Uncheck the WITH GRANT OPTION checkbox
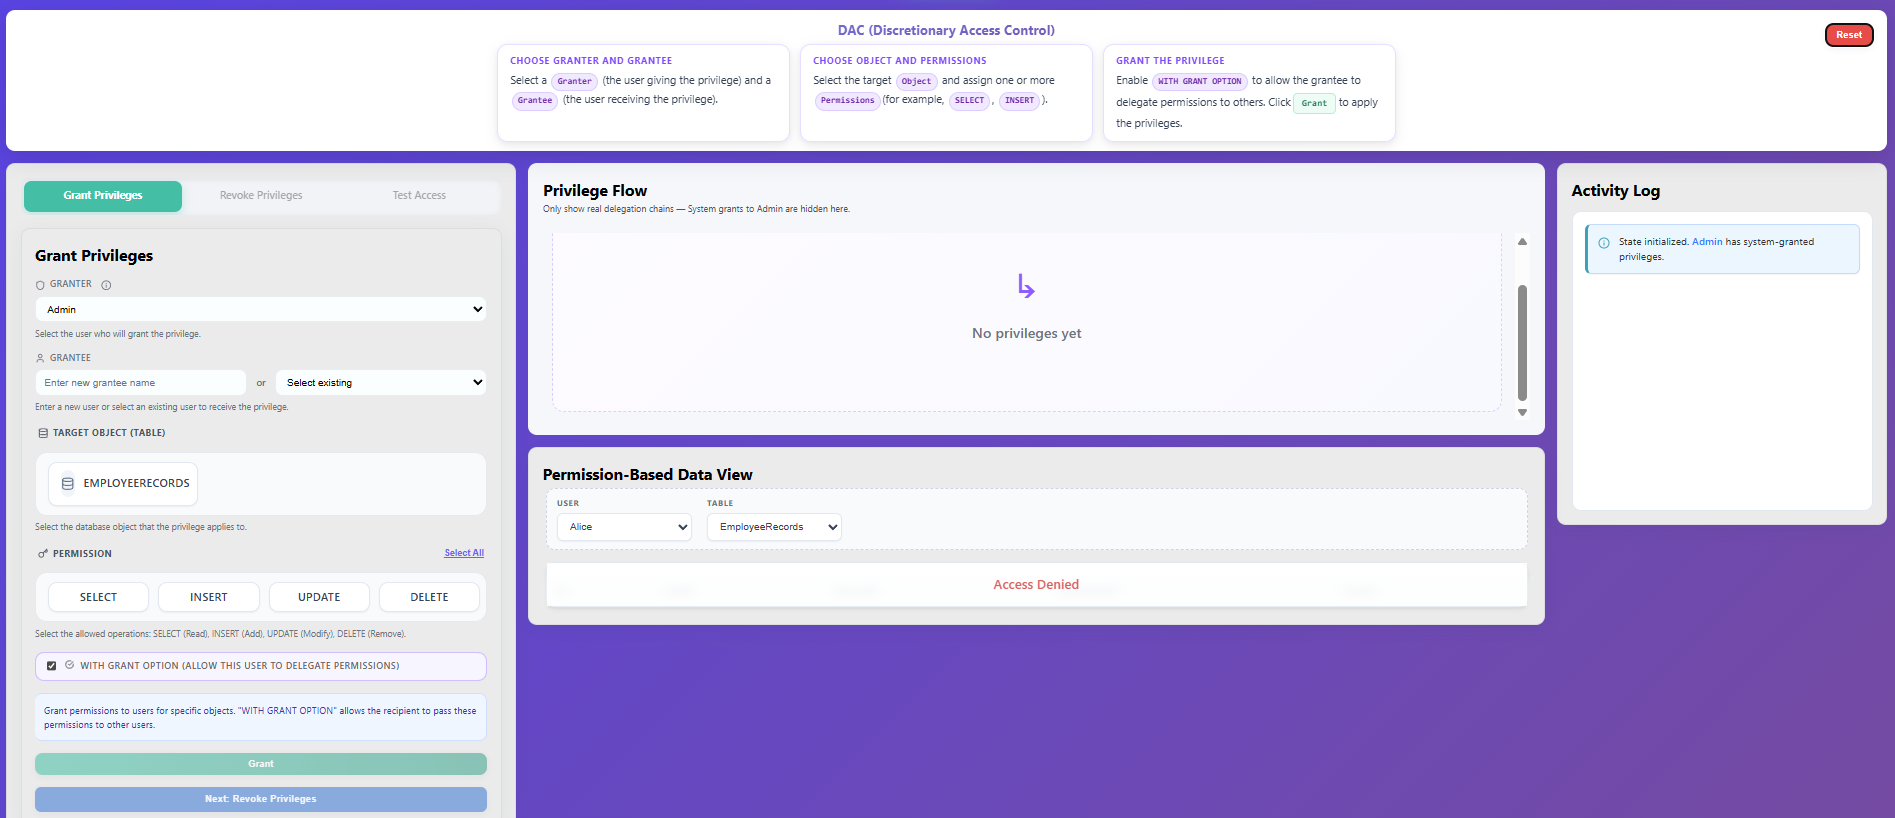This screenshot has height=818, width=1895. (x=52, y=666)
